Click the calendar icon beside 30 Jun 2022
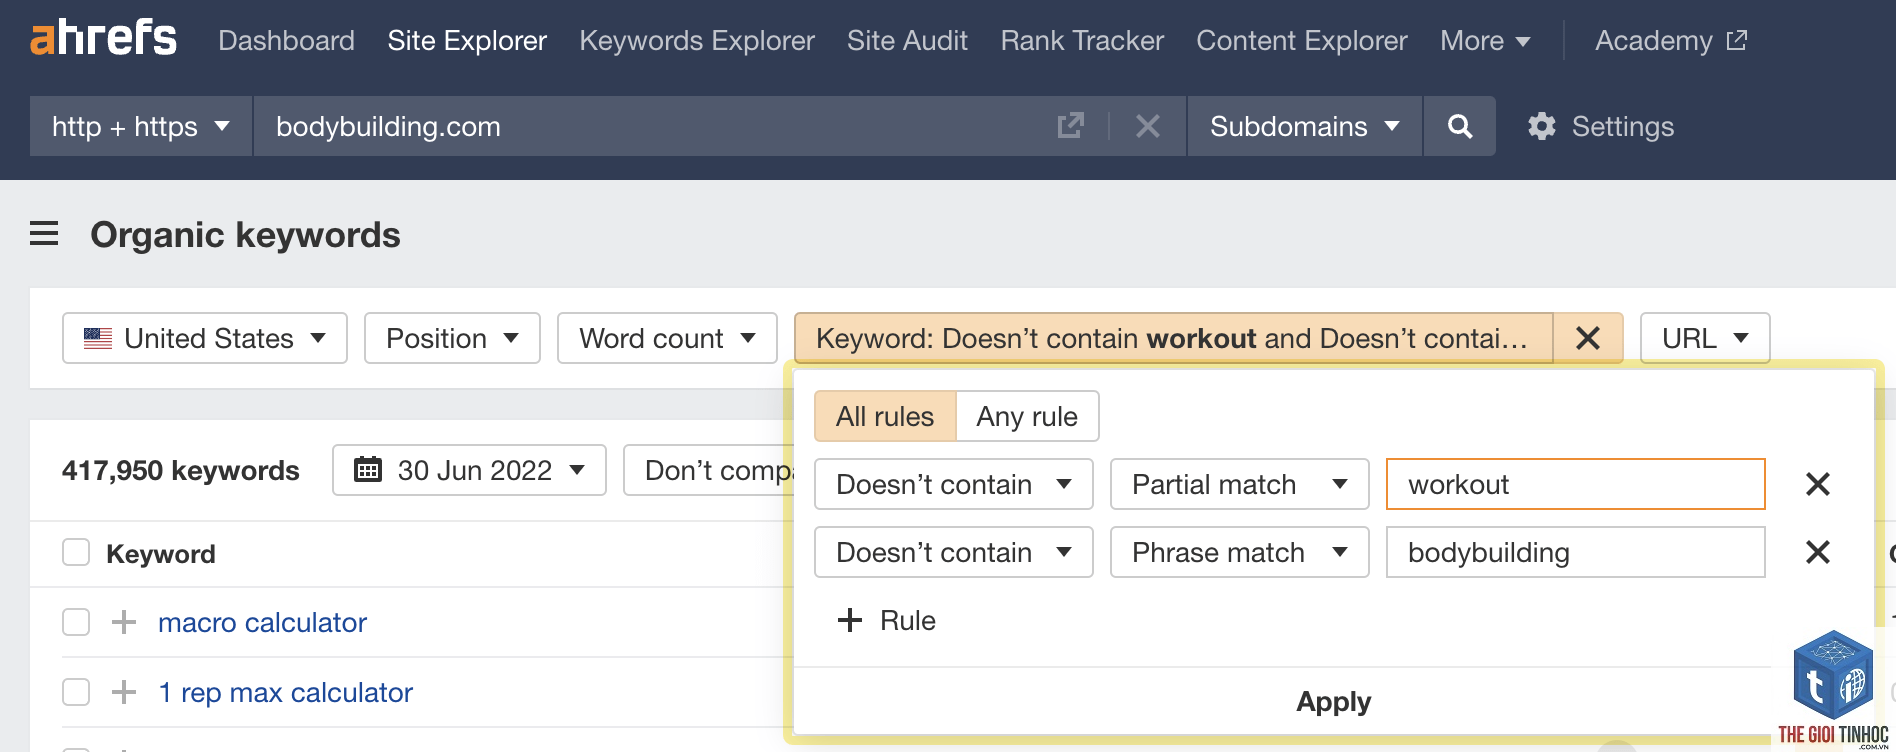Image resolution: width=1896 pixels, height=752 pixels. click(368, 469)
